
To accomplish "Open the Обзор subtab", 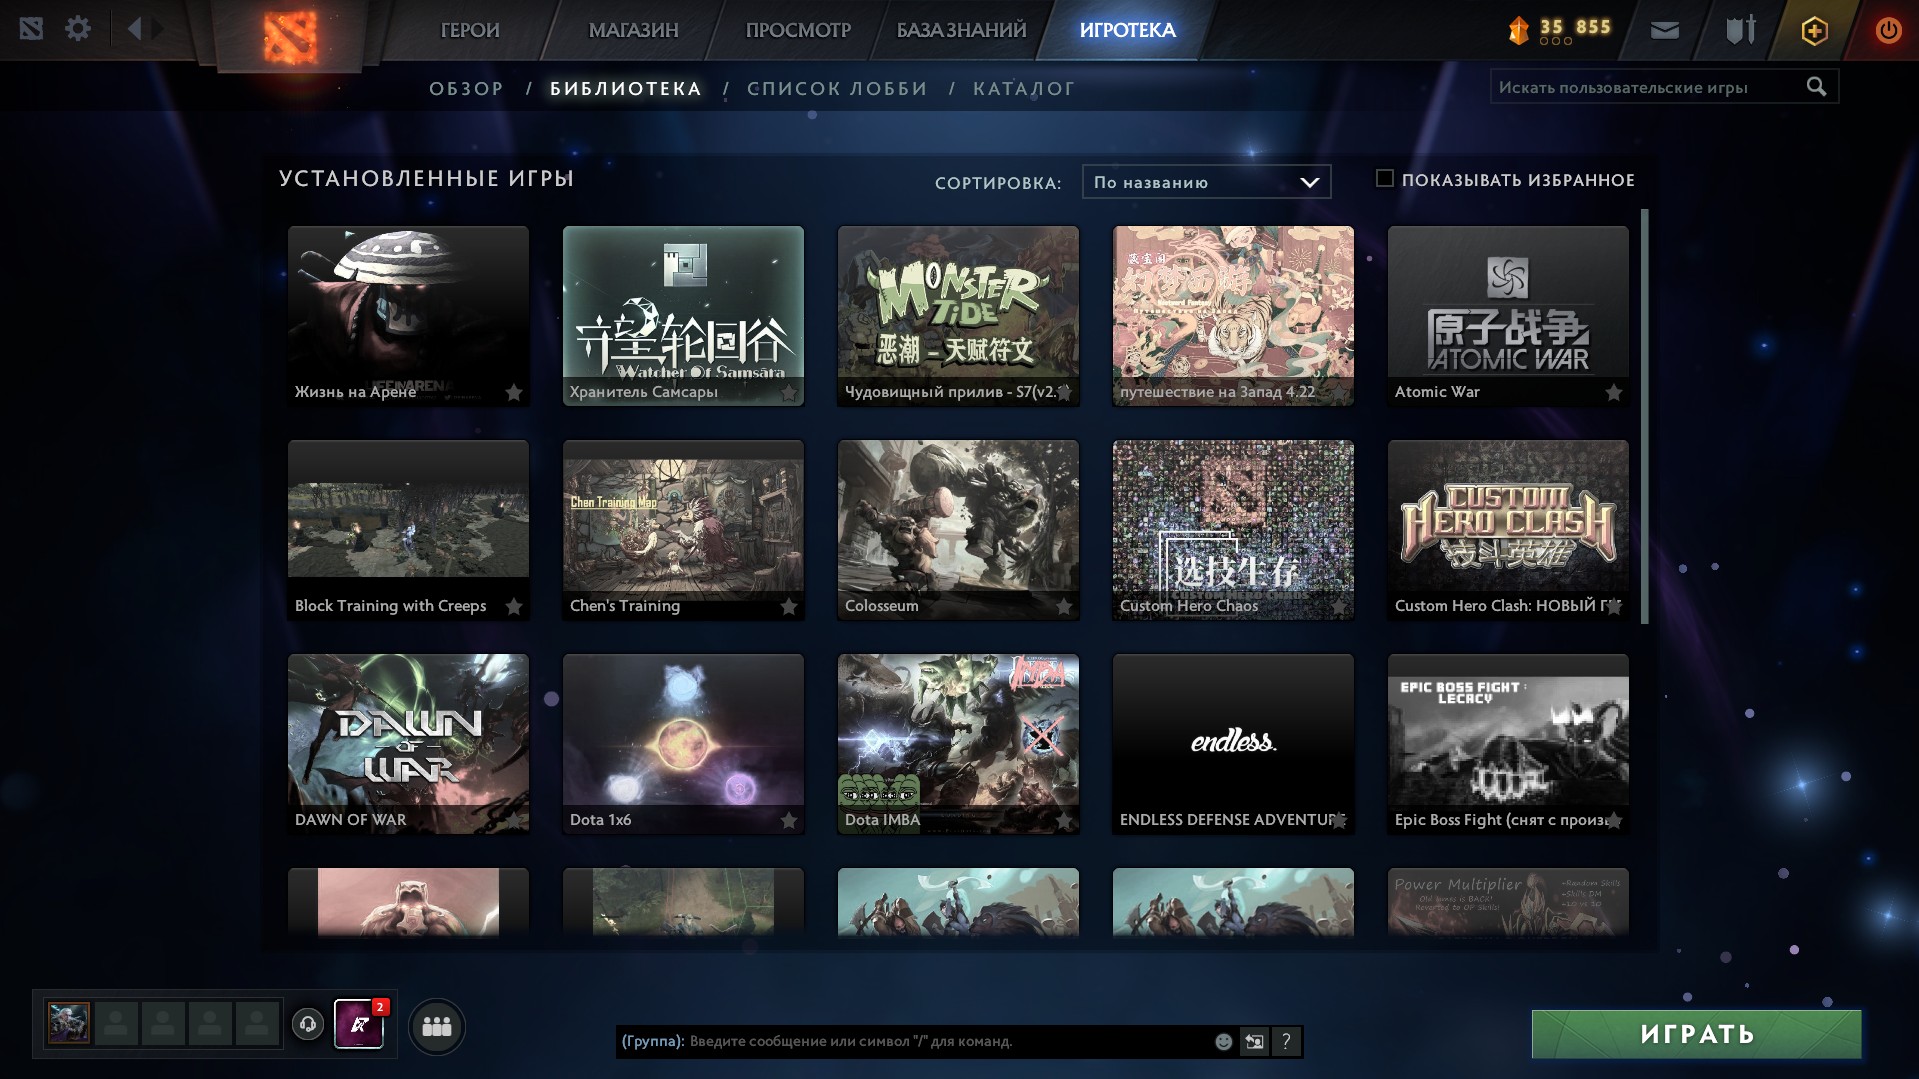I will (466, 89).
